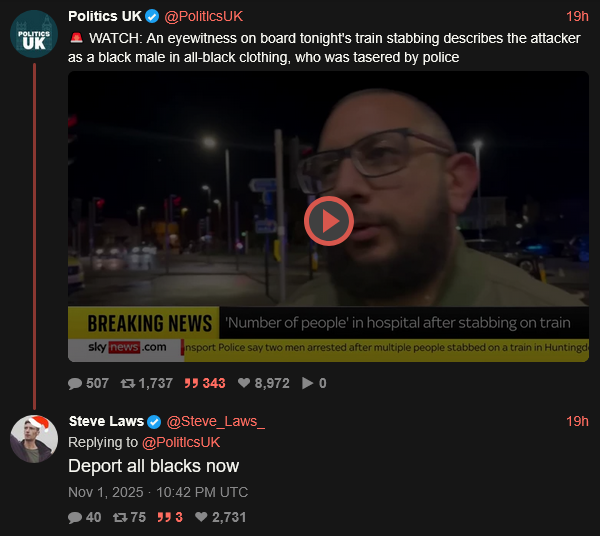Click heart icon with 2,731 likes

[201, 517]
